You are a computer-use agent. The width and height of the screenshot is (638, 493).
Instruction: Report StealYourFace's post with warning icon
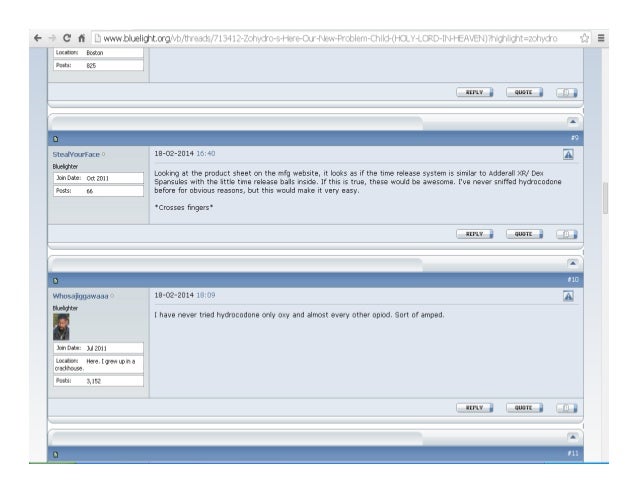pos(568,154)
